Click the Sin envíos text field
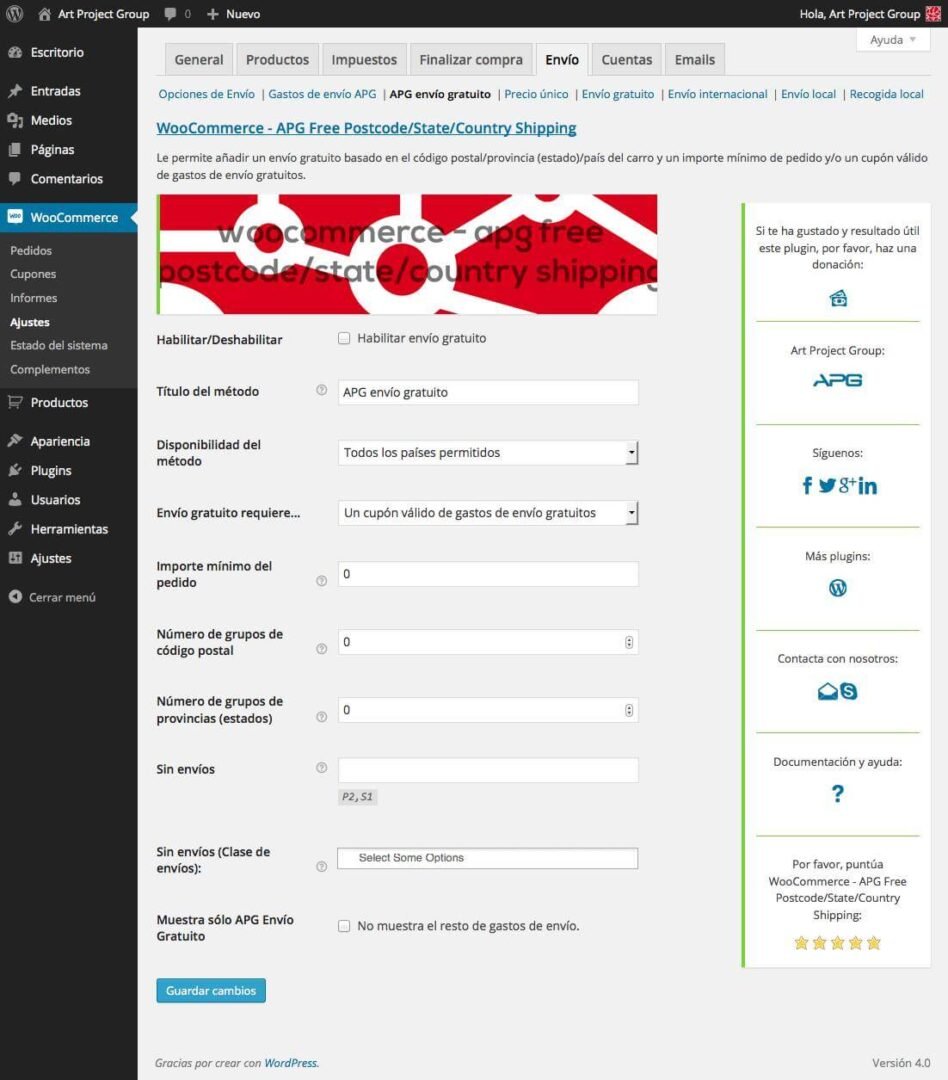This screenshot has width=948, height=1080. pyautogui.click(x=488, y=770)
